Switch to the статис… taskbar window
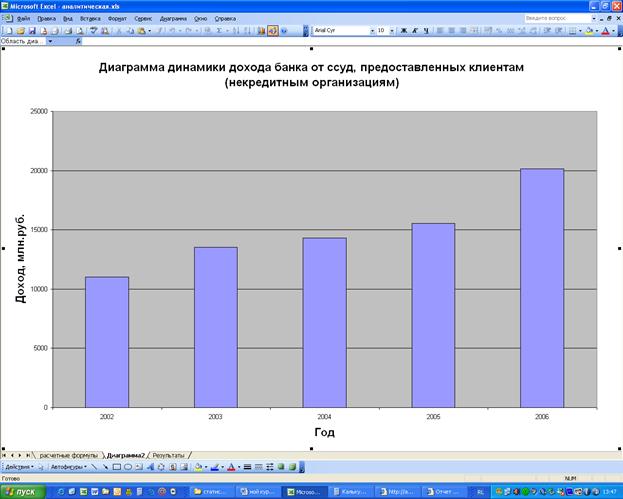Image resolution: width=623 pixels, height=499 pixels. point(210,492)
